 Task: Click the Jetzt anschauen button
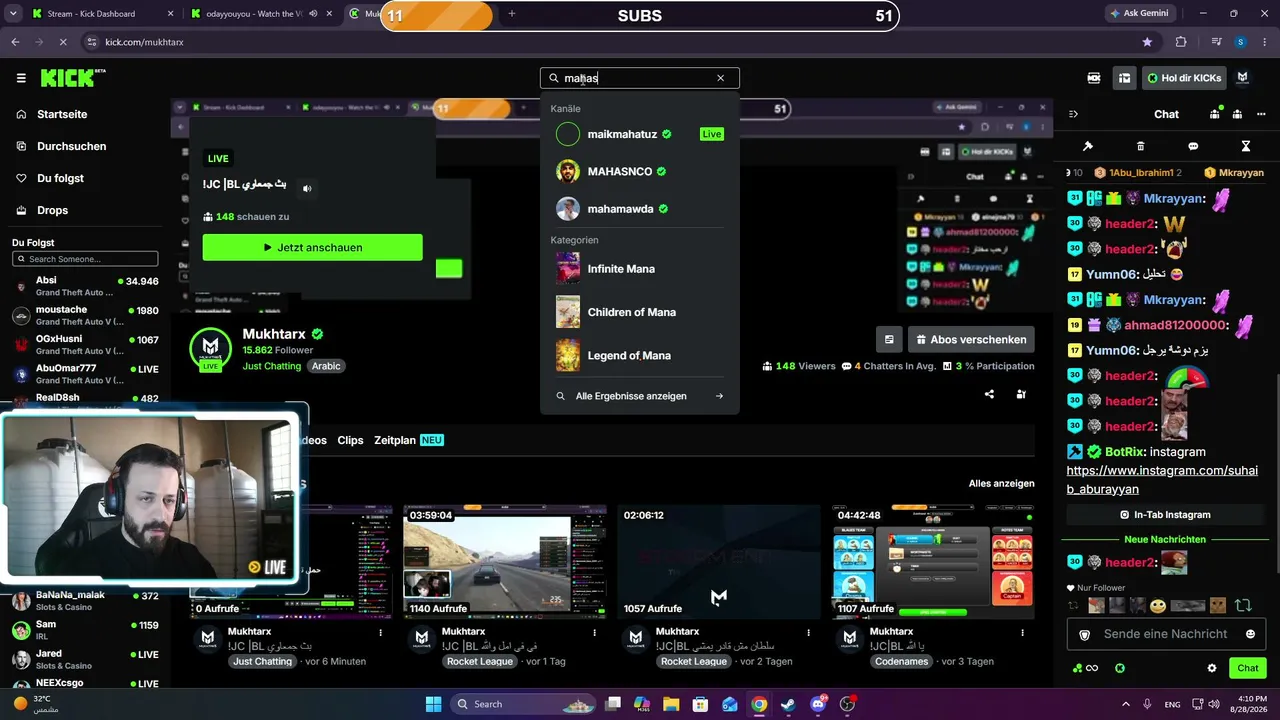[x=312, y=247]
